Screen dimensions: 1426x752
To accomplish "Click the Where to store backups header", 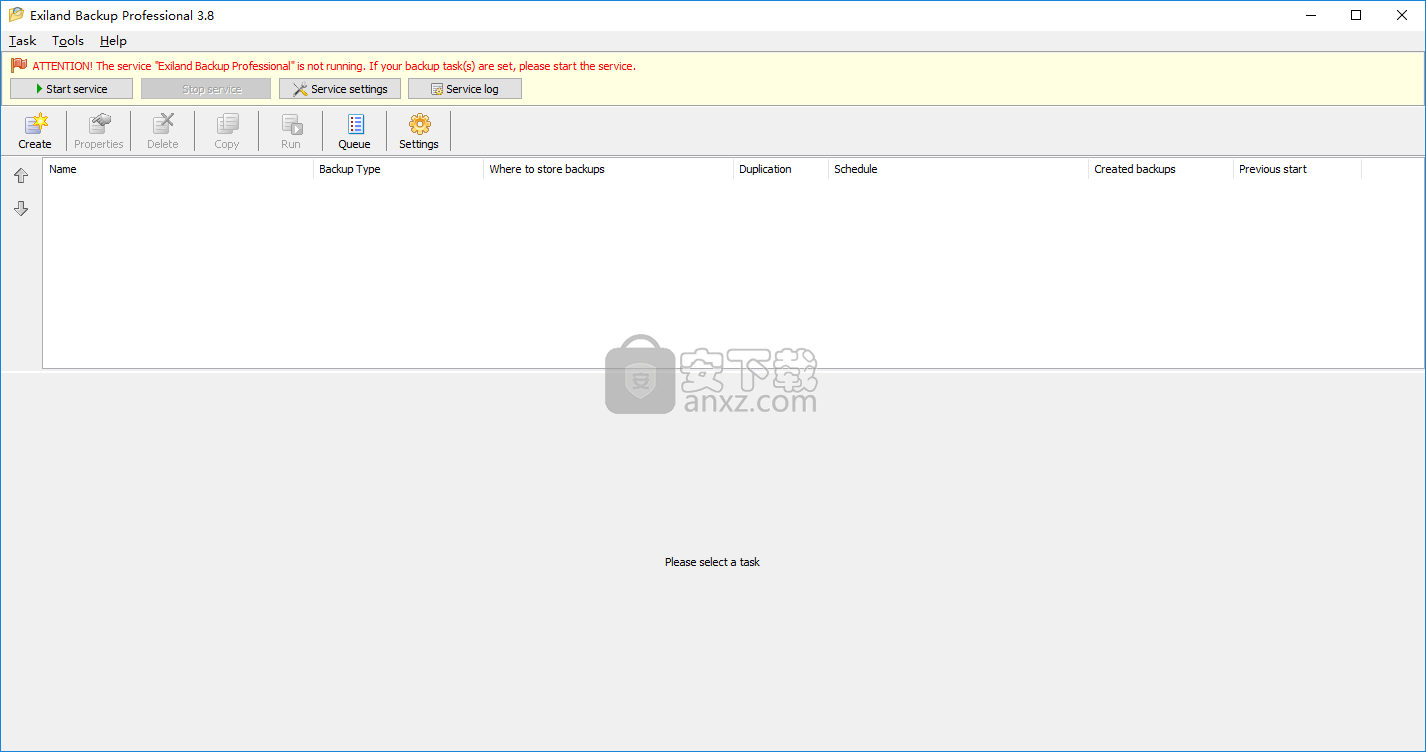I will click(608, 169).
